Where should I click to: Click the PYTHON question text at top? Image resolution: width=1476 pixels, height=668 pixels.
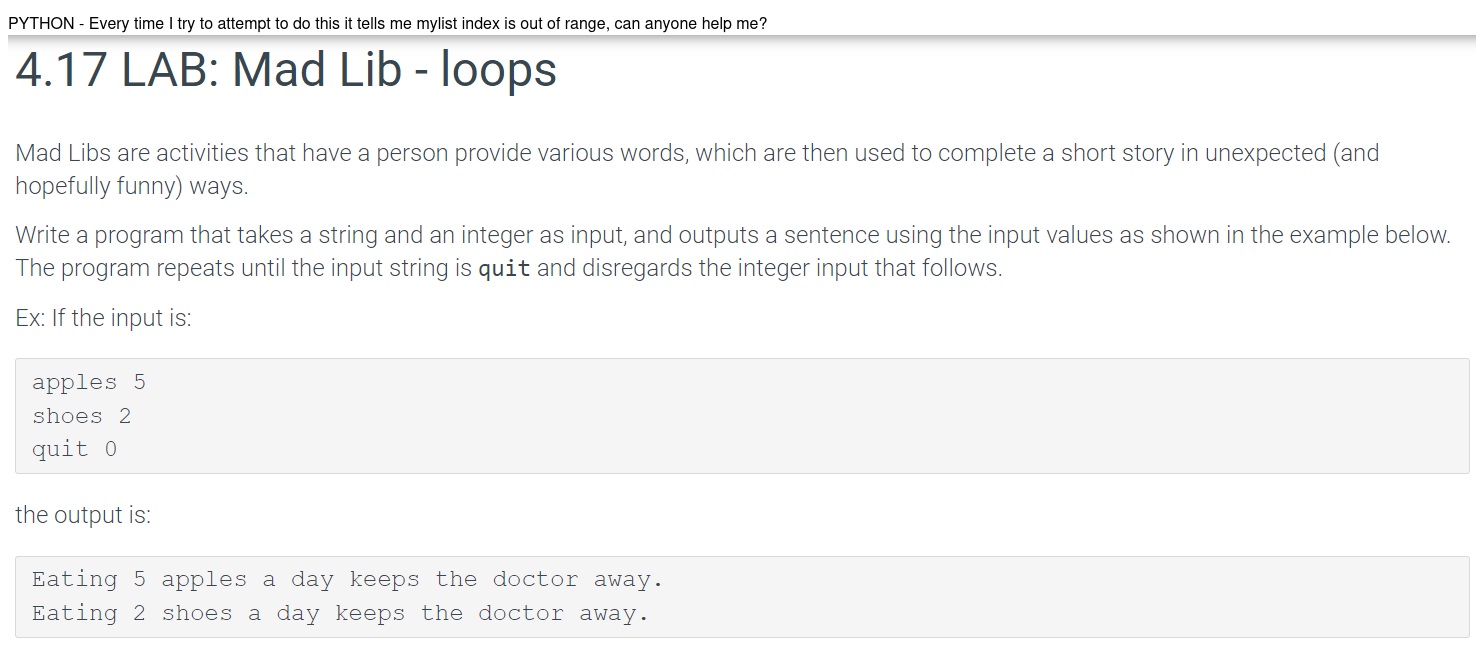click(387, 23)
